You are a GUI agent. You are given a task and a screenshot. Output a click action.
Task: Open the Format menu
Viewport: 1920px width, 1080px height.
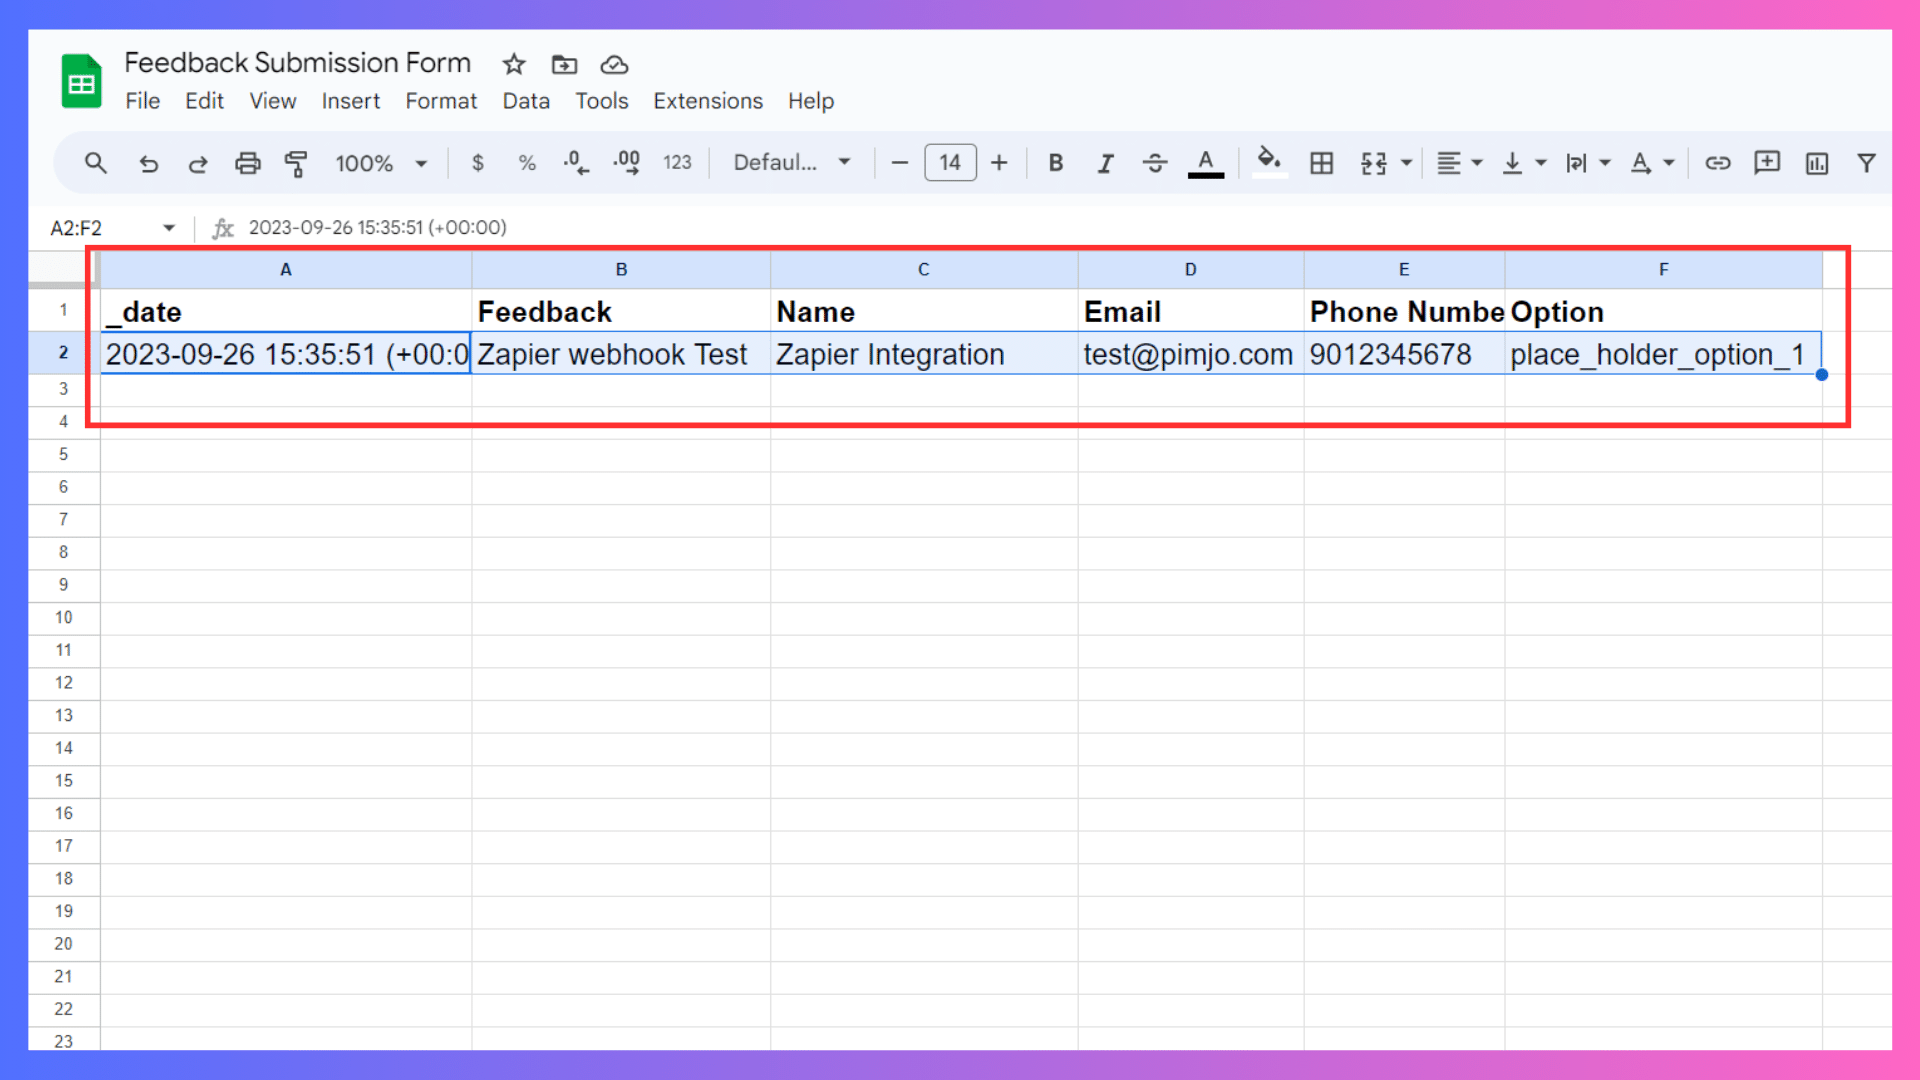[441, 101]
